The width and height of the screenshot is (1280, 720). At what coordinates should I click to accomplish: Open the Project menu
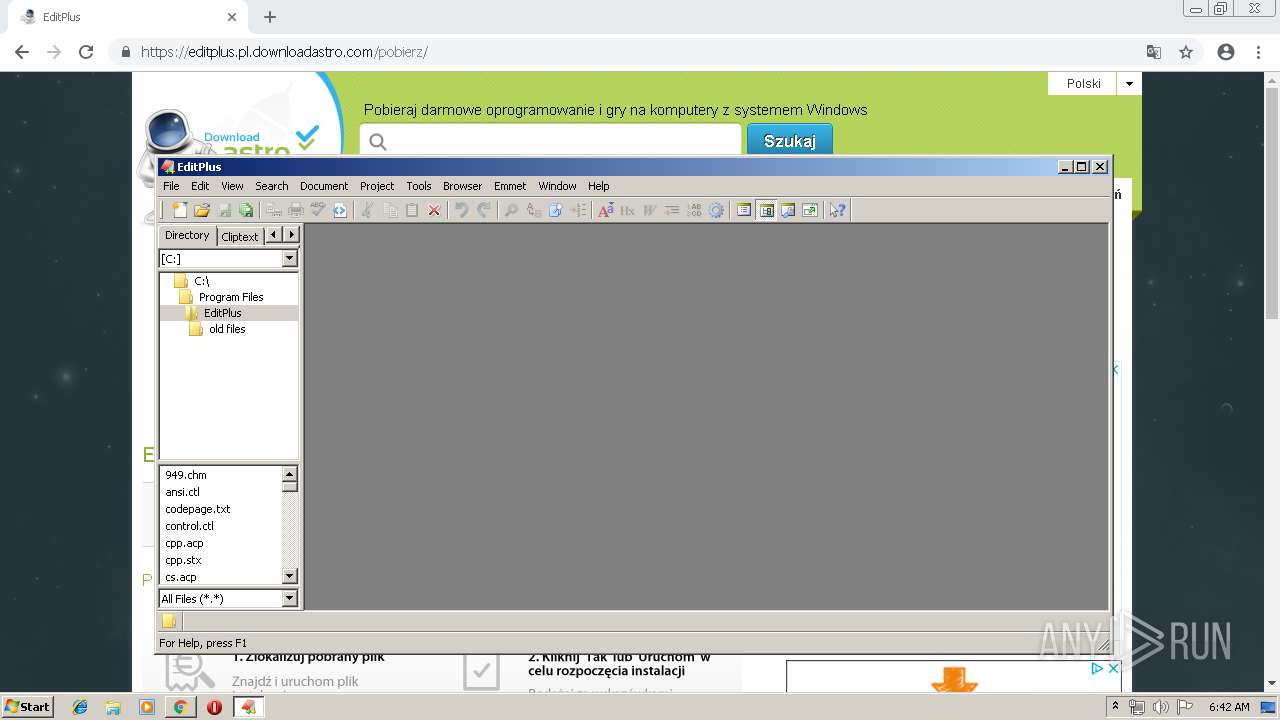377,186
